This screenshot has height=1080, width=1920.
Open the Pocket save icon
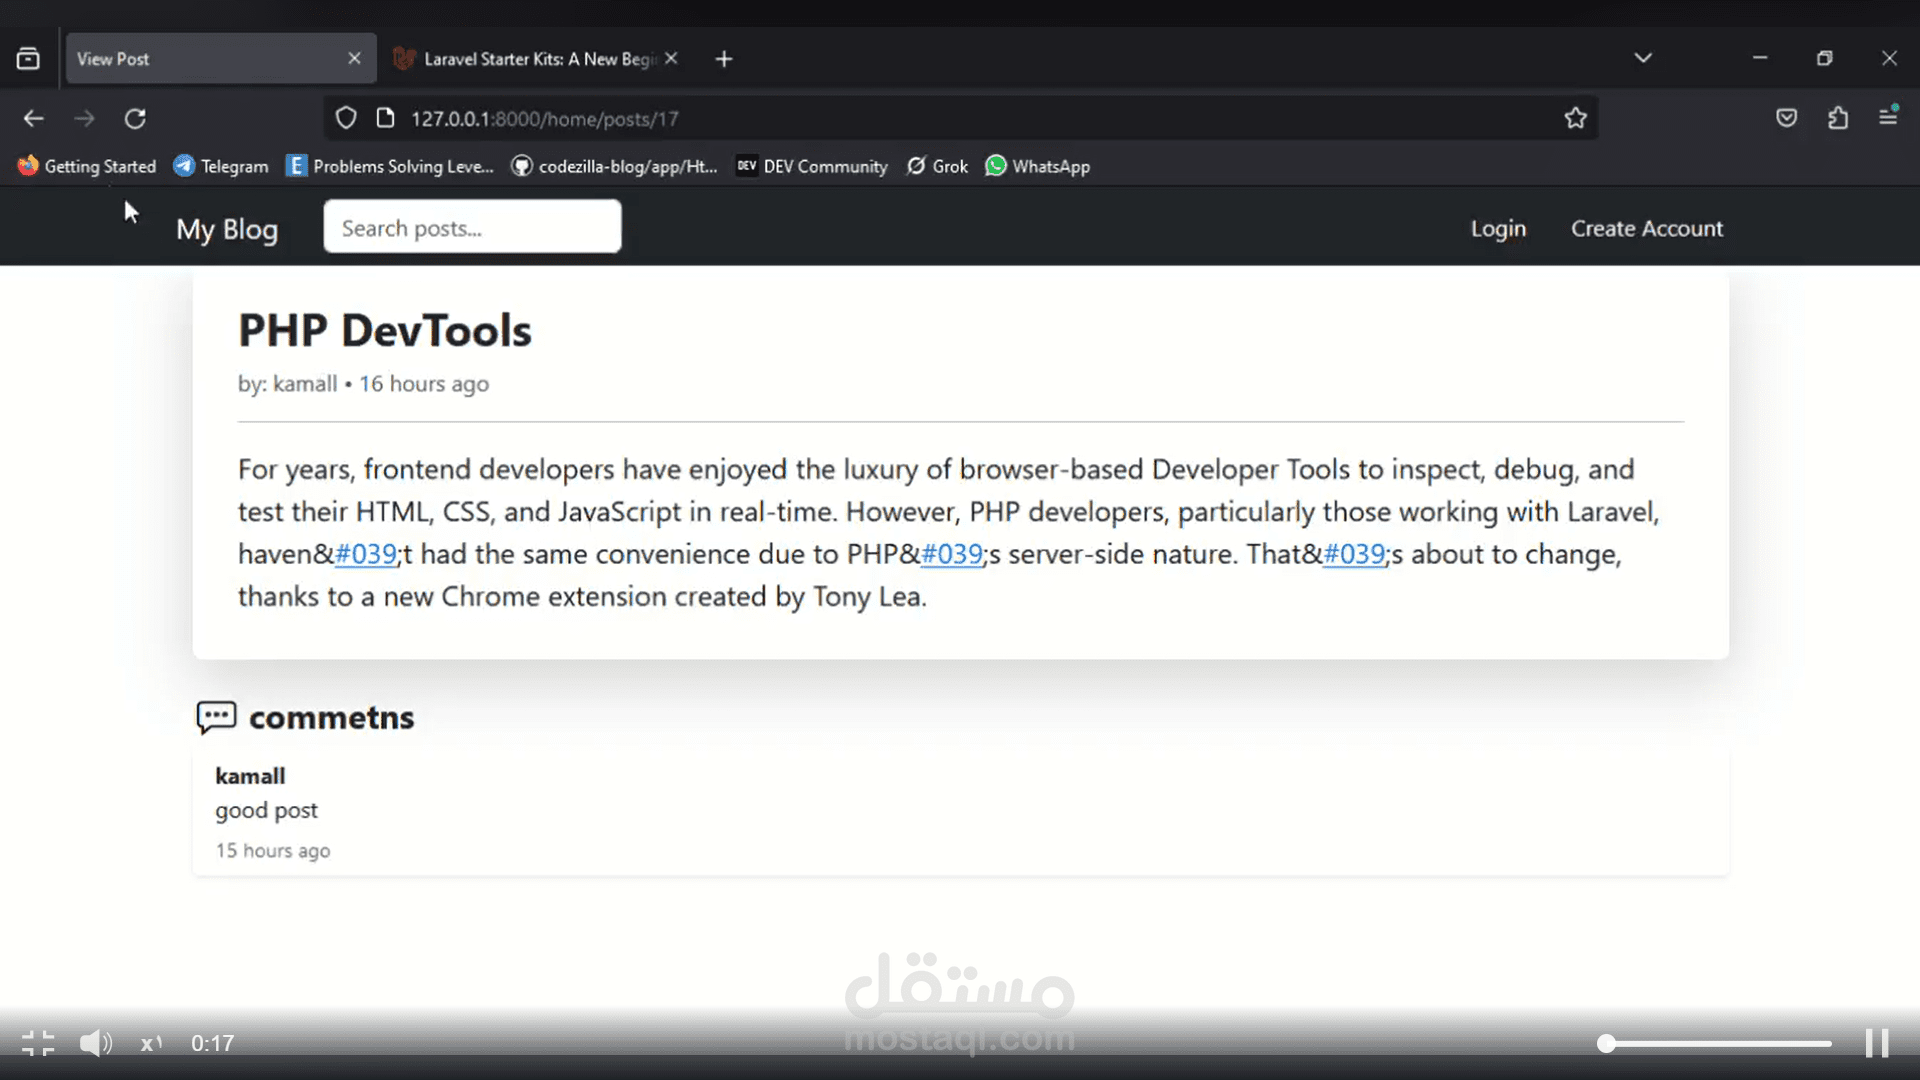coord(1787,118)
